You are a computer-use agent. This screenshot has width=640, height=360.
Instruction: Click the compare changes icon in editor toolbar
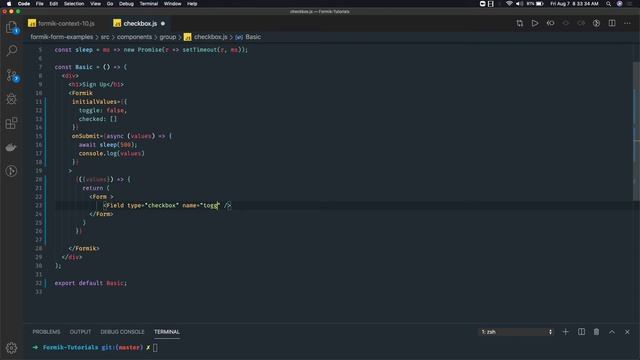click(520, 23)
